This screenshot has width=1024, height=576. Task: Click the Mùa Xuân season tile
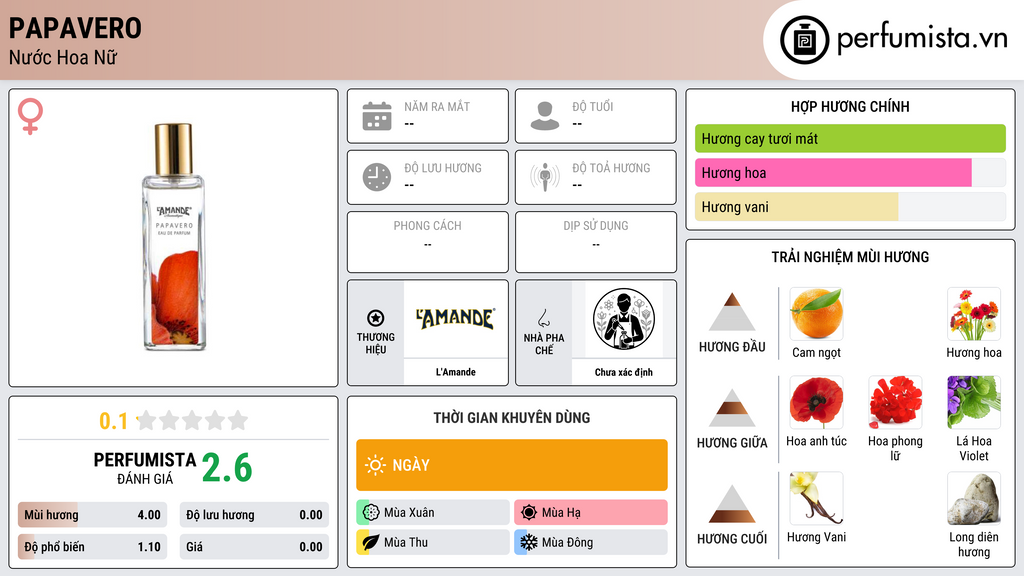click(433, 512)
